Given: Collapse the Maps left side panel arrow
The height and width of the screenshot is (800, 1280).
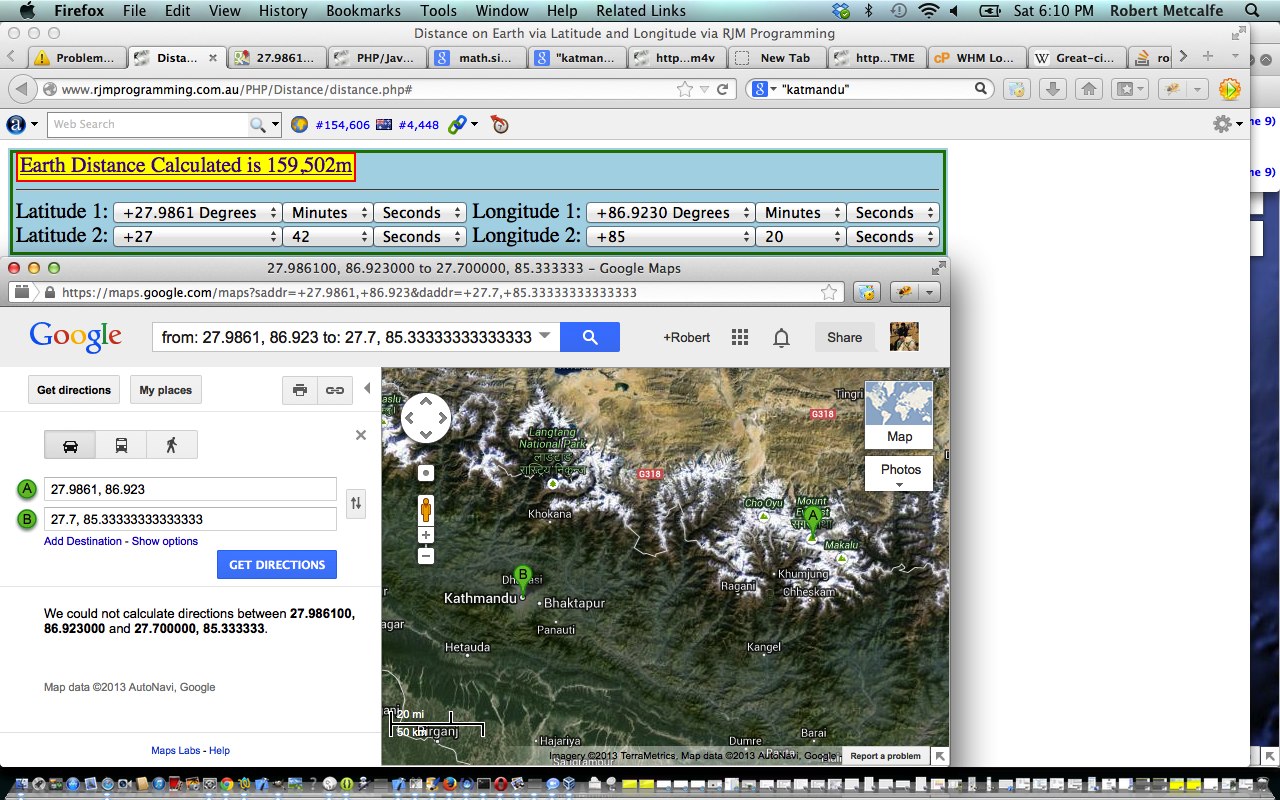Looking at the screenshot, I should pyautogui.click(x=367, y=389).
